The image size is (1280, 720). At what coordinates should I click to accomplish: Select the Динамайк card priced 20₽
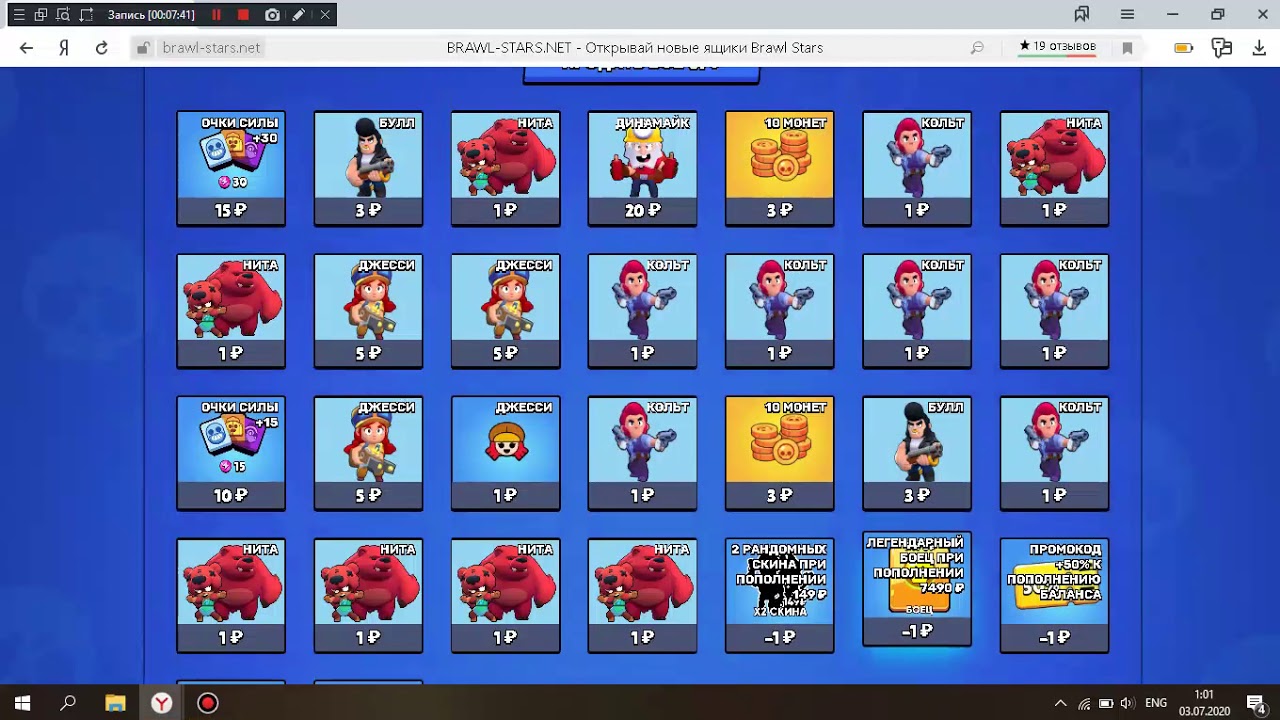tap(642, 169)
